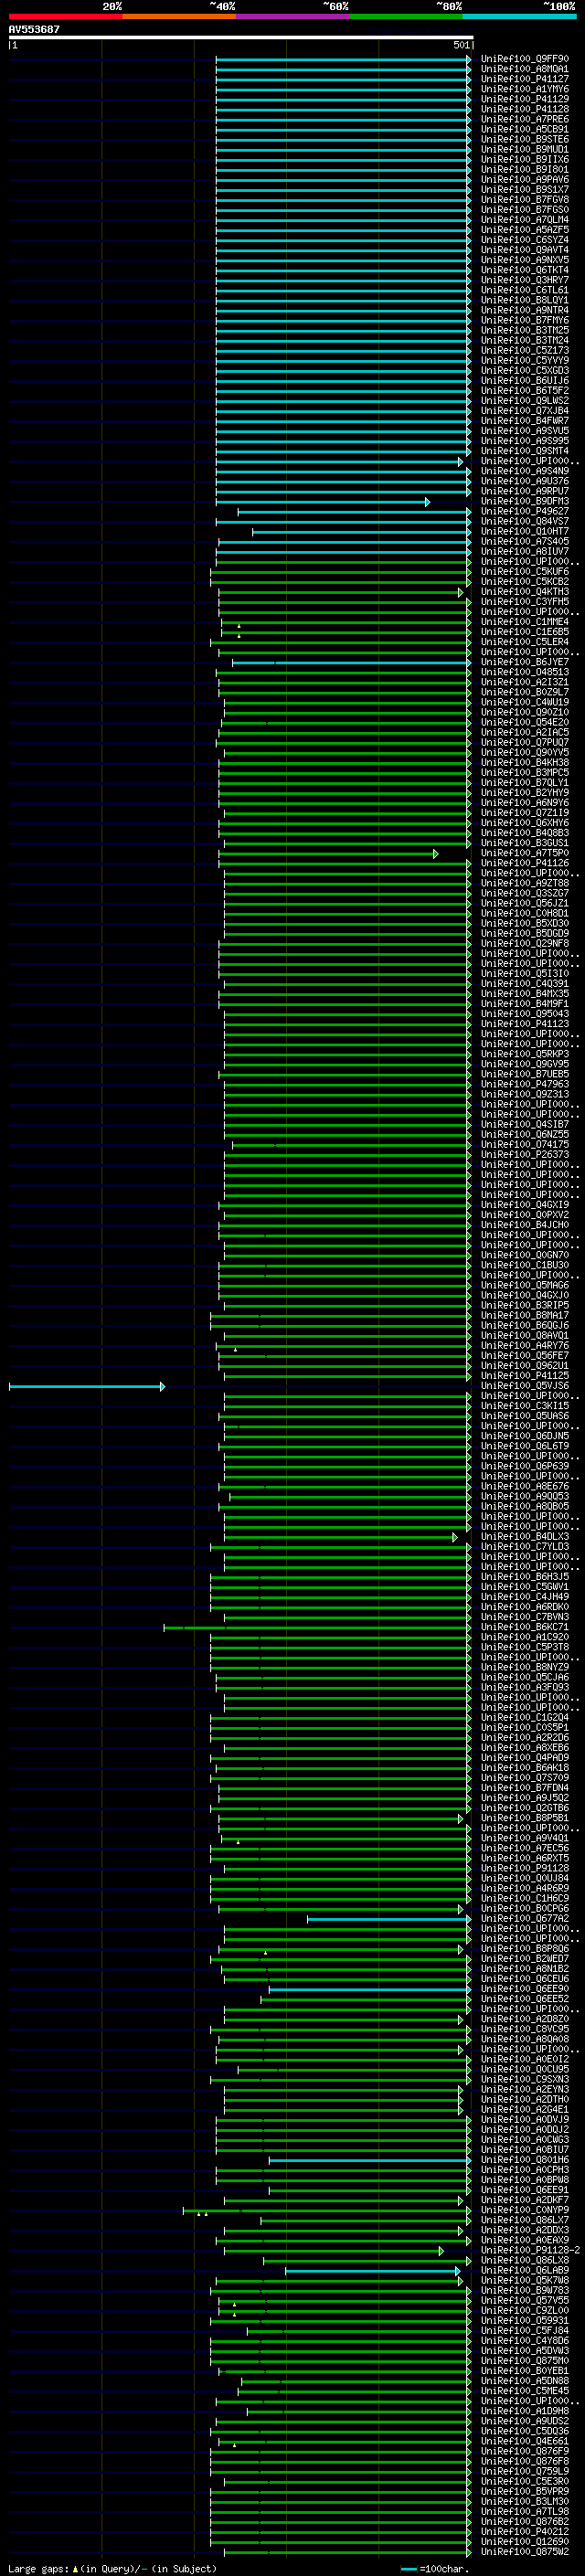Click the UniRef100_P41127 hit label
This screenshot has height=2576, width=585.
524,79
